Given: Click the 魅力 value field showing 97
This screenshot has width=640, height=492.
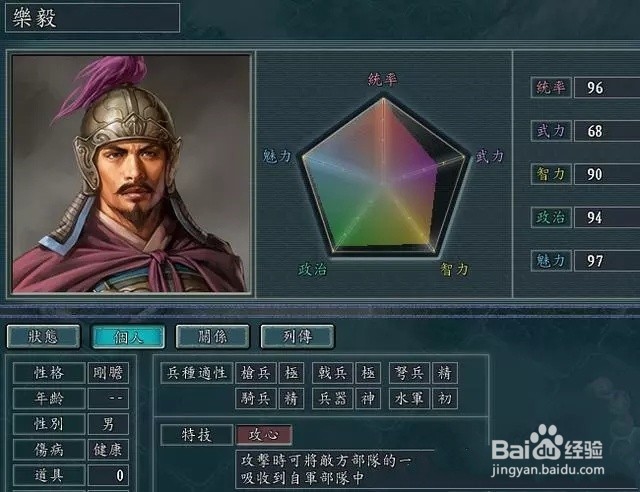Looking at the screenshot, I should pos(607,260).
